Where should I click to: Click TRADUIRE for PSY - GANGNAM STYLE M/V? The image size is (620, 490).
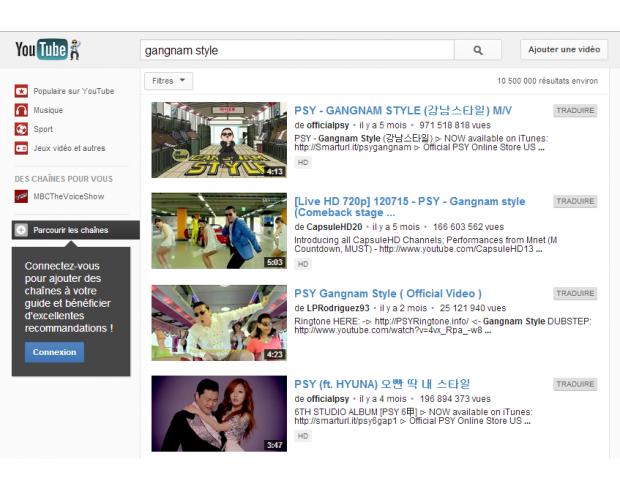pyautogui.click(x=575, y=110)
